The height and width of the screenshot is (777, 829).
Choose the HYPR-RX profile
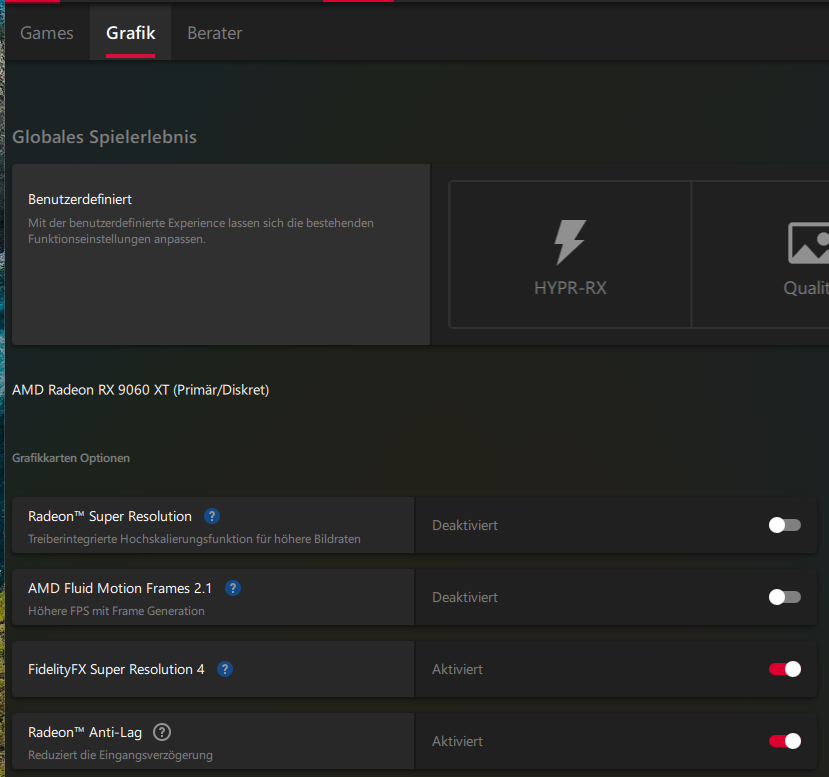click(x=570, y=254)
